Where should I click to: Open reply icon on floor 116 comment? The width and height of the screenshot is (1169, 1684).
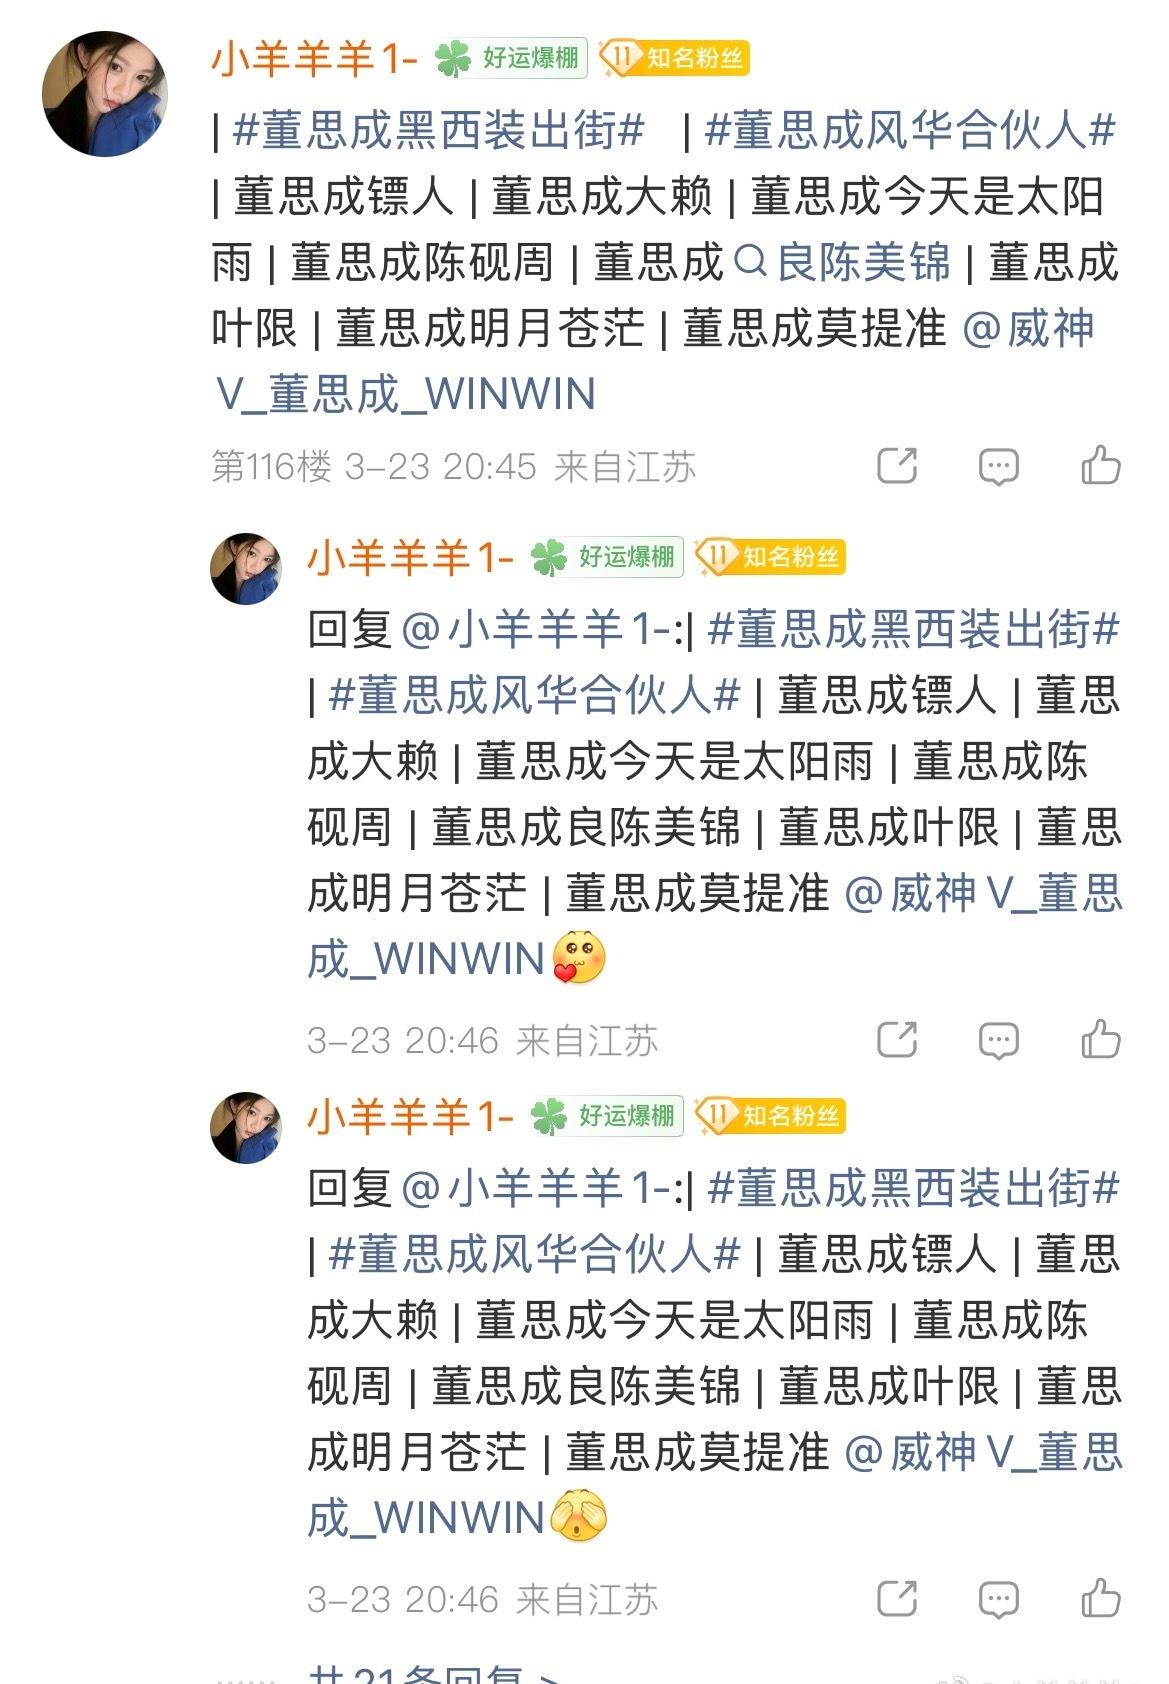998,466
